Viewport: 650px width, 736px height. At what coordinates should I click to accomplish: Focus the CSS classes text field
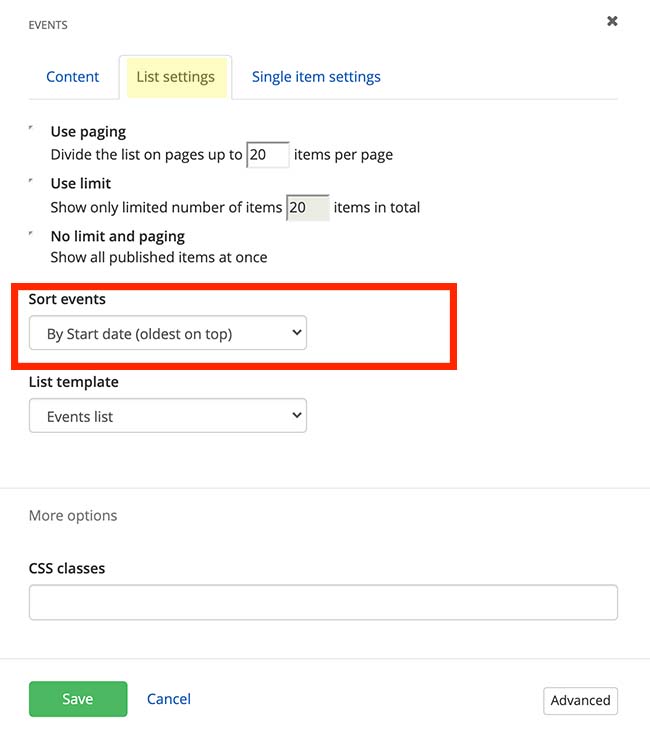coord(323,602)
